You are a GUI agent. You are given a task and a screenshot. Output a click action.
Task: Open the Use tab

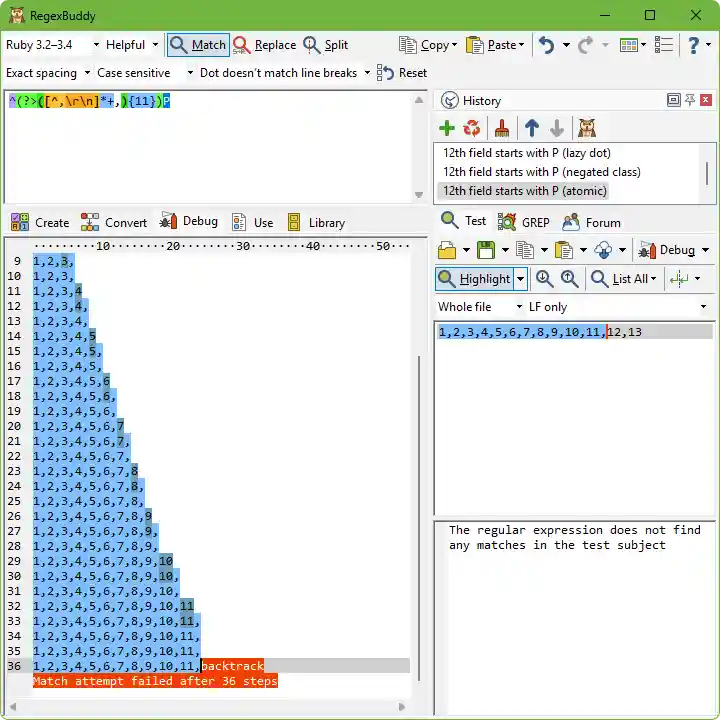[253, 222]
